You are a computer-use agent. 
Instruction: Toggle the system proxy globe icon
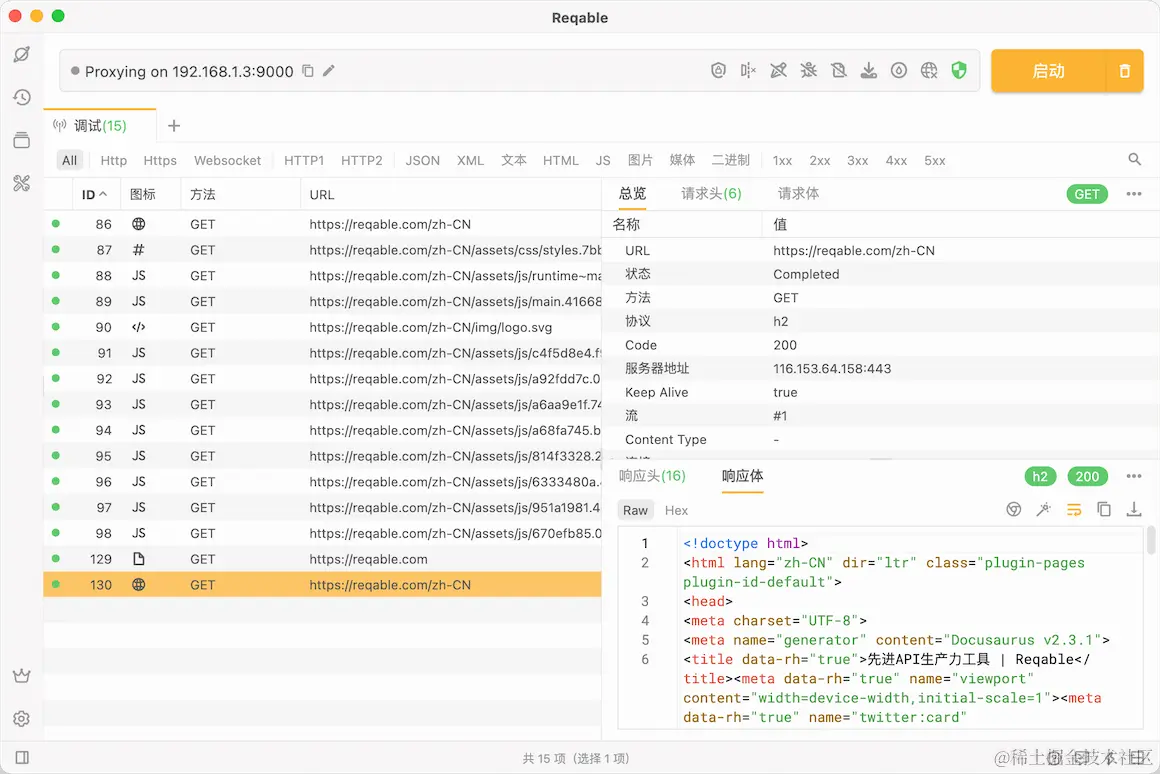[929, 70]
